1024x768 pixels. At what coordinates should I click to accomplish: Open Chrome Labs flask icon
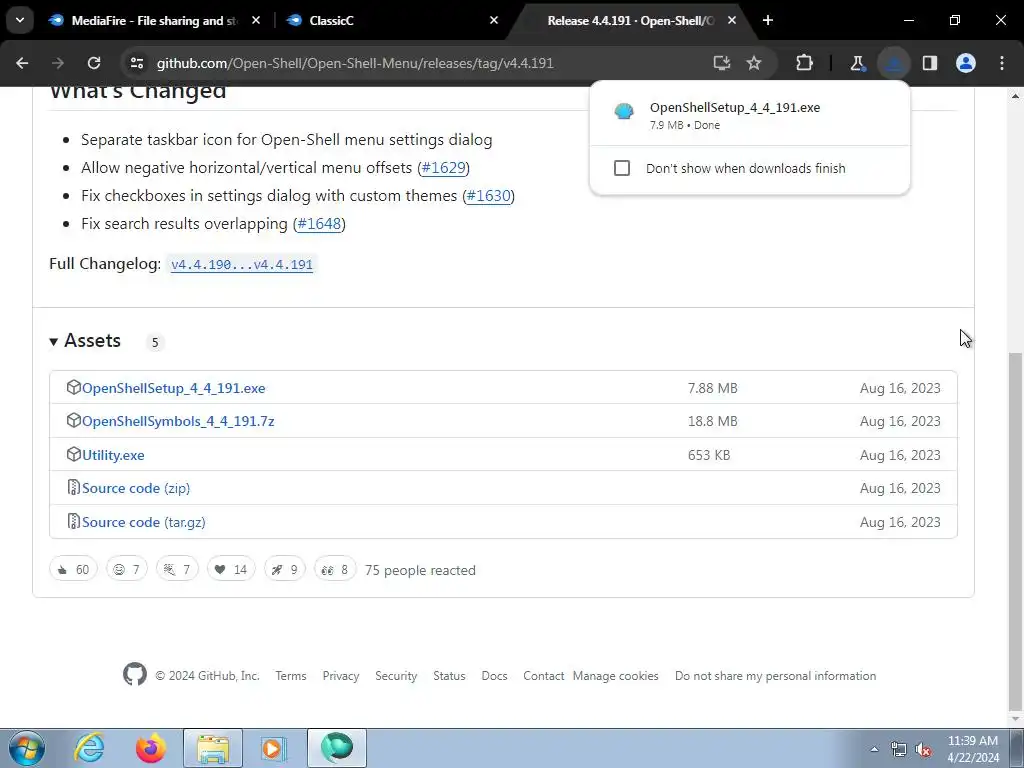pyautogui.click(x=857, y=63)
